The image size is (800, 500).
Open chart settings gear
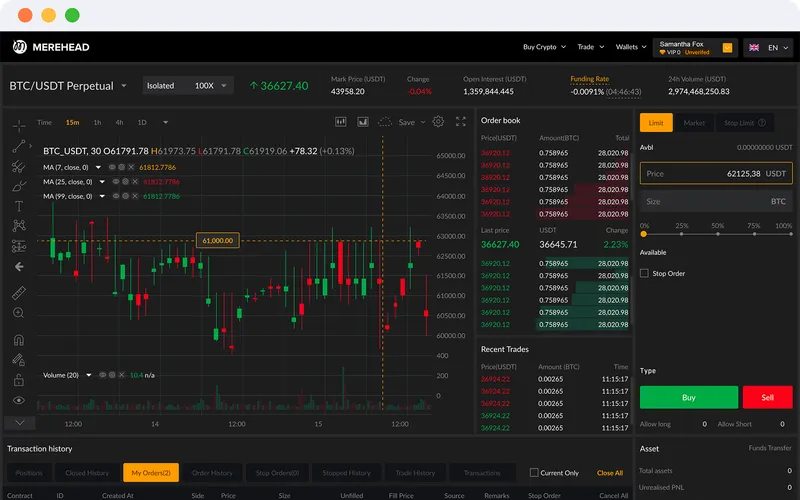click(438, 121)
